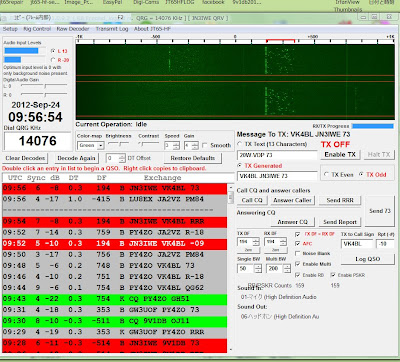Click the green waterfall spectrum display
The image size is (400, 362).
[235, 82]
